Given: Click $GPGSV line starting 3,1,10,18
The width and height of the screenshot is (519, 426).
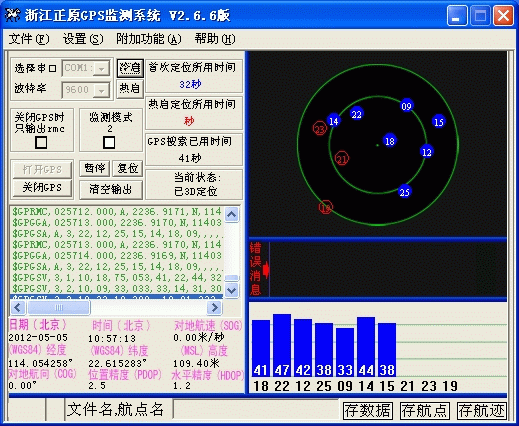Looking at the screenshot, I should 117,278.
